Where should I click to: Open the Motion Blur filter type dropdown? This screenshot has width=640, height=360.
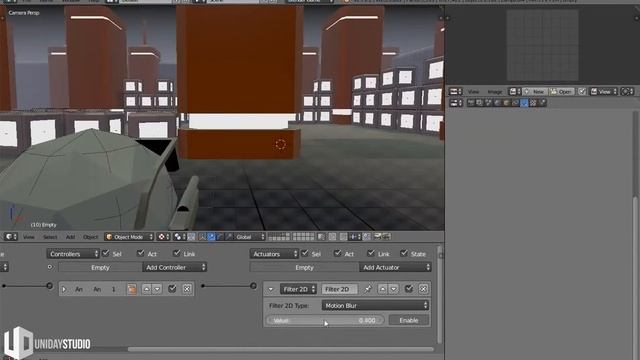click(x=375, y=305)
